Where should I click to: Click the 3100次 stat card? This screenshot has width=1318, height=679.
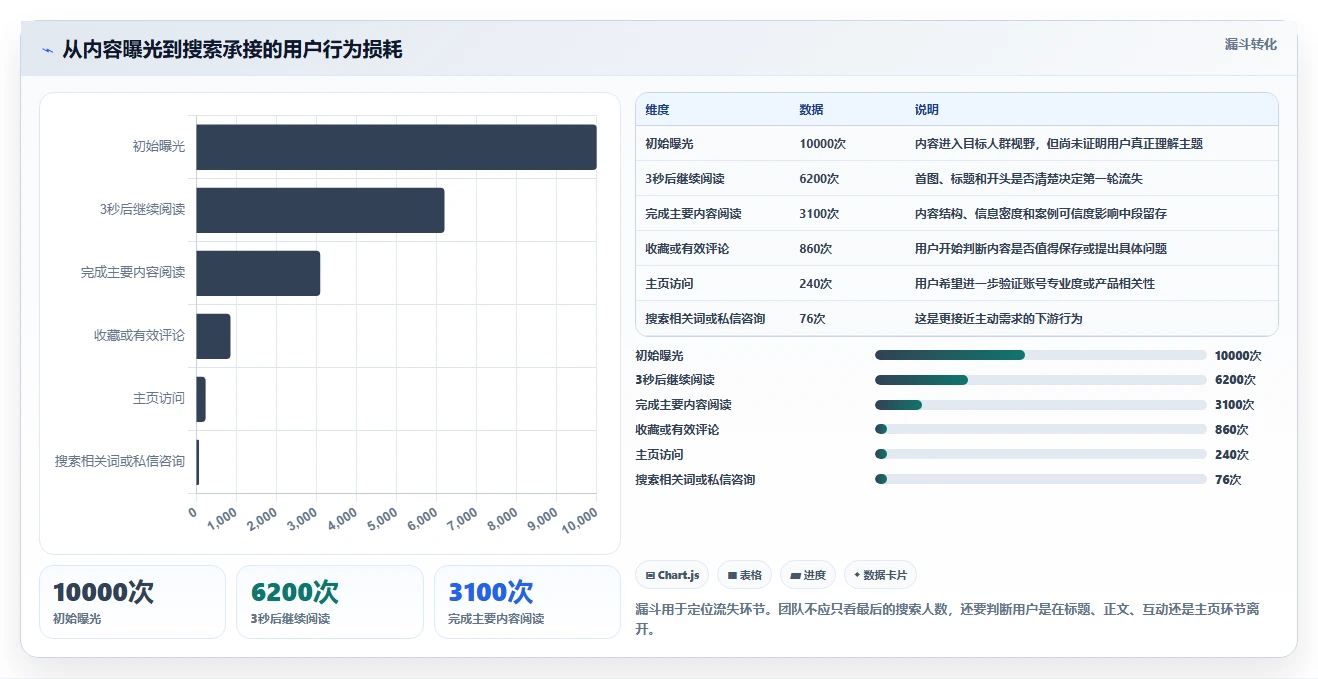pos(528,601)
